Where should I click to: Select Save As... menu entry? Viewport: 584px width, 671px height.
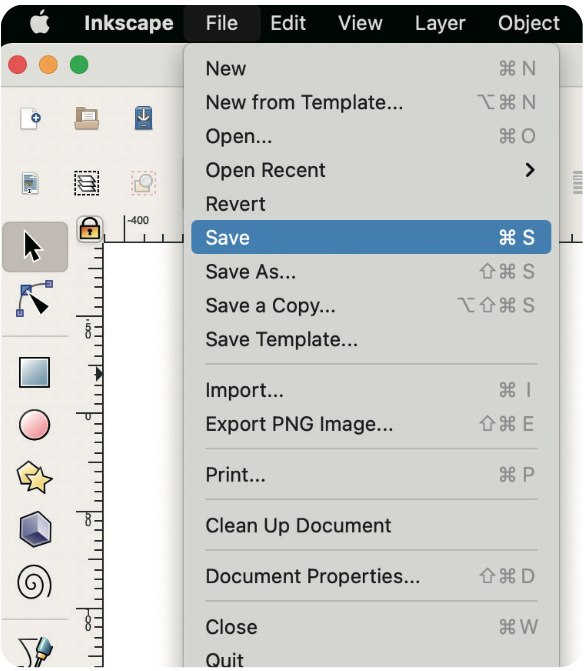pyautogui.click(x=371, y=271)
